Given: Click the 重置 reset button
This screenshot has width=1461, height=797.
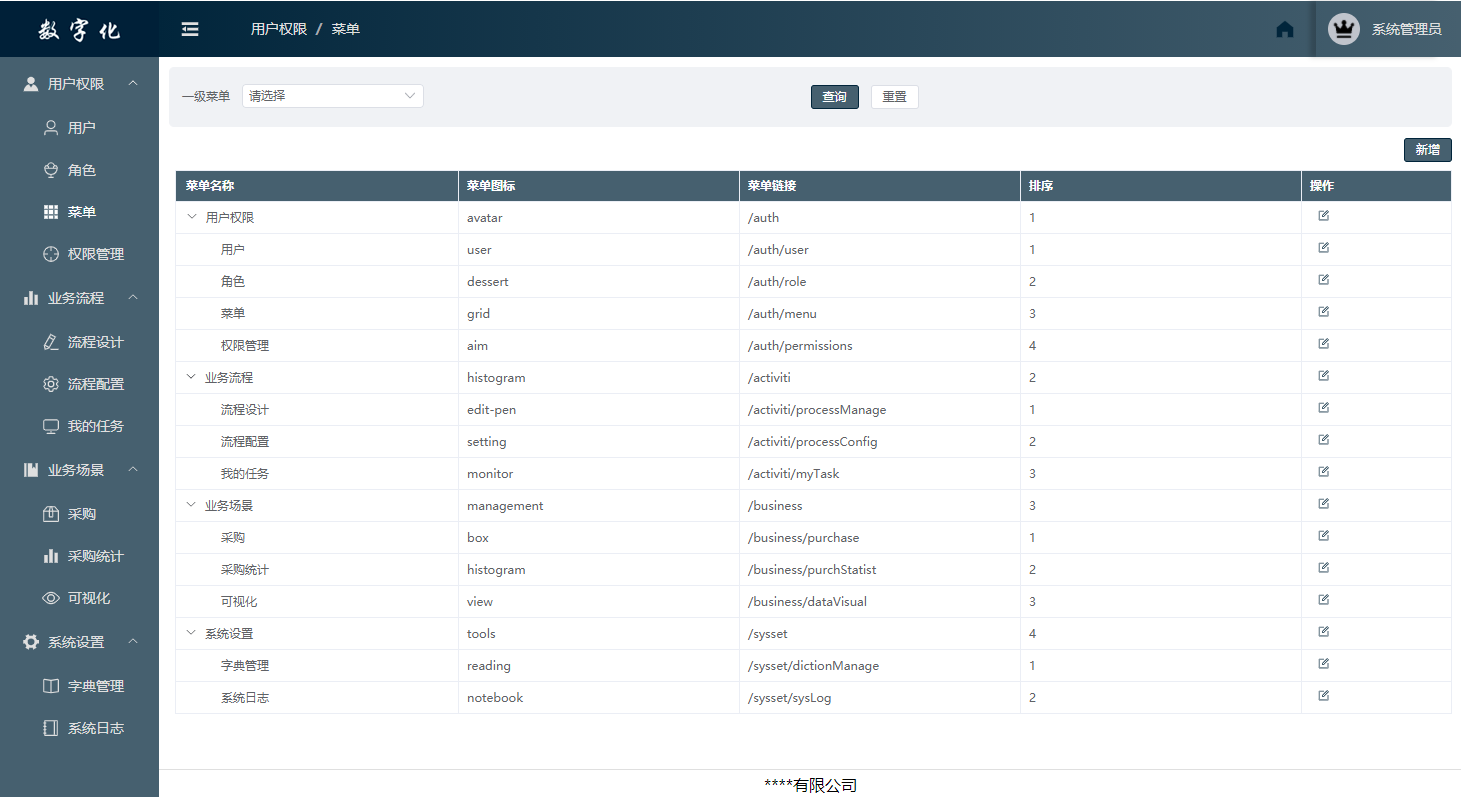Looking at the screenshot, I should [894, 97].
